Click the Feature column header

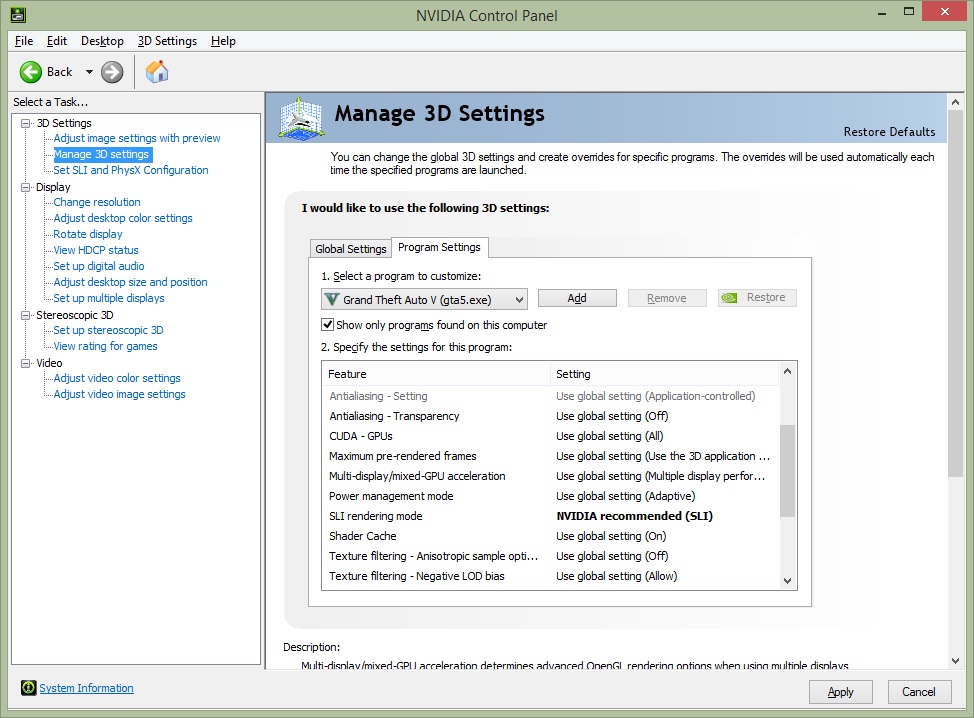tap(436, 374)
